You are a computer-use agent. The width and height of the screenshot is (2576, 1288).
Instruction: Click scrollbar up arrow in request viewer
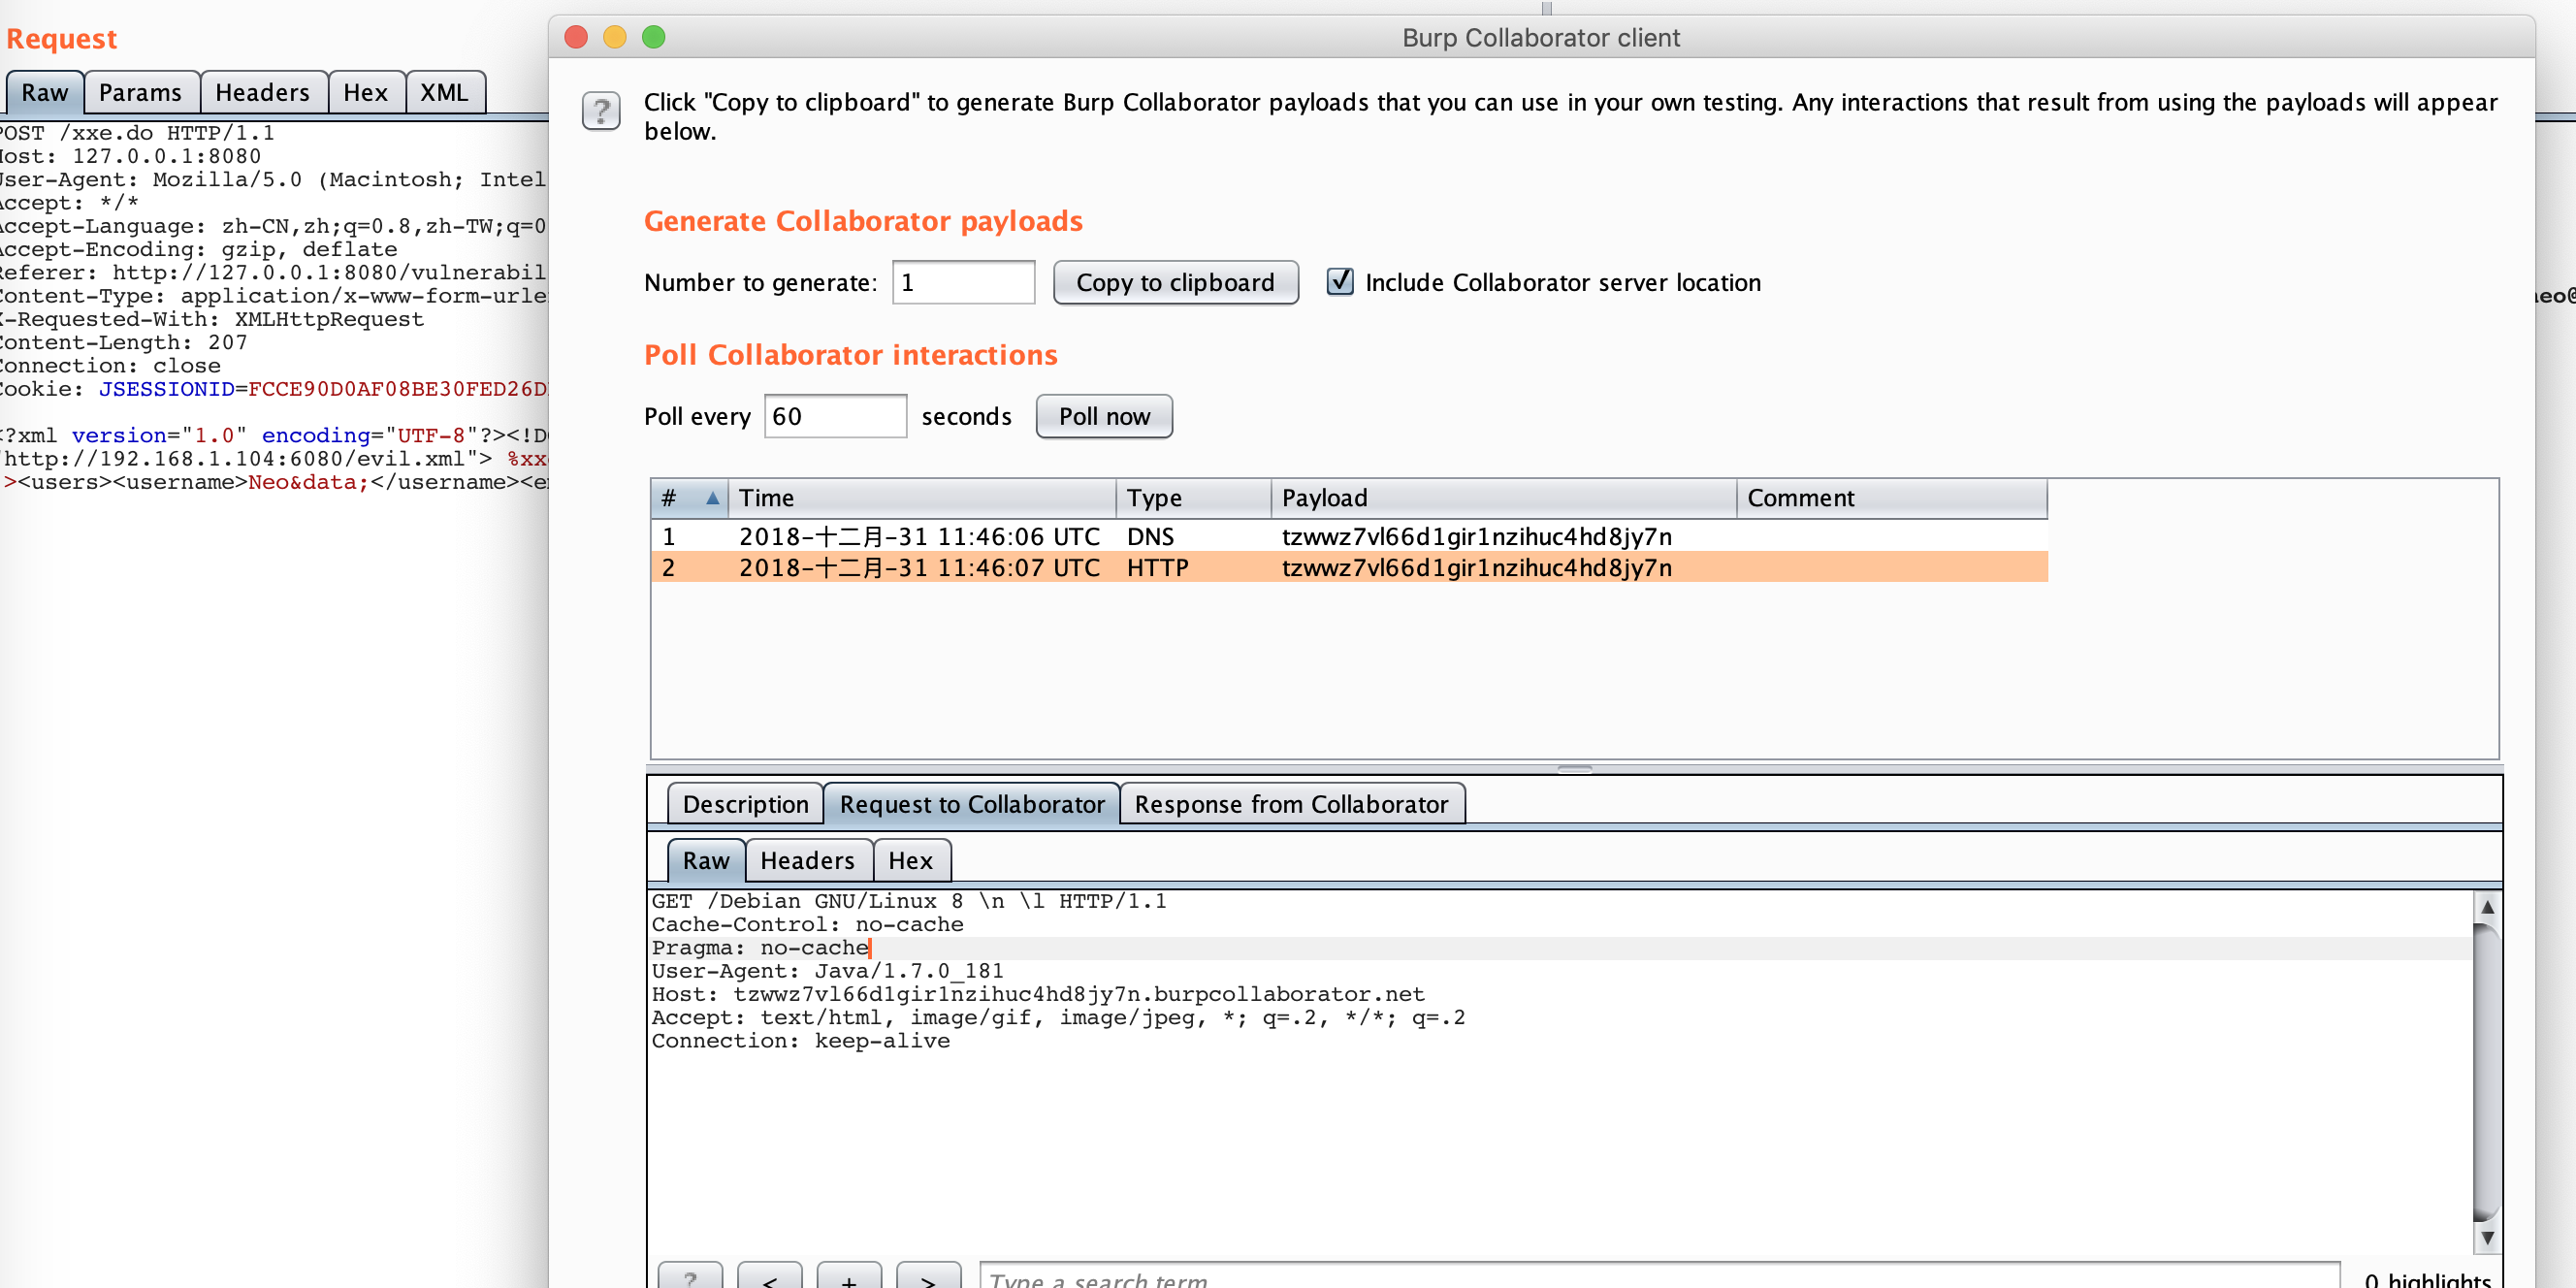(2487, 905)
